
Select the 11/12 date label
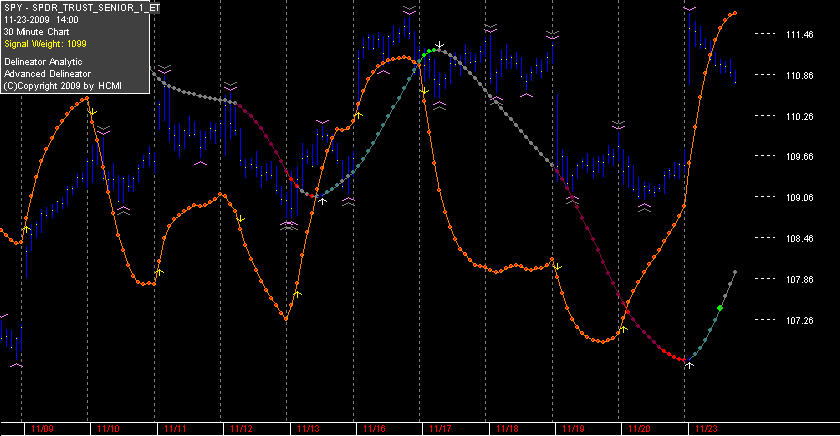(x=241, y=429)
